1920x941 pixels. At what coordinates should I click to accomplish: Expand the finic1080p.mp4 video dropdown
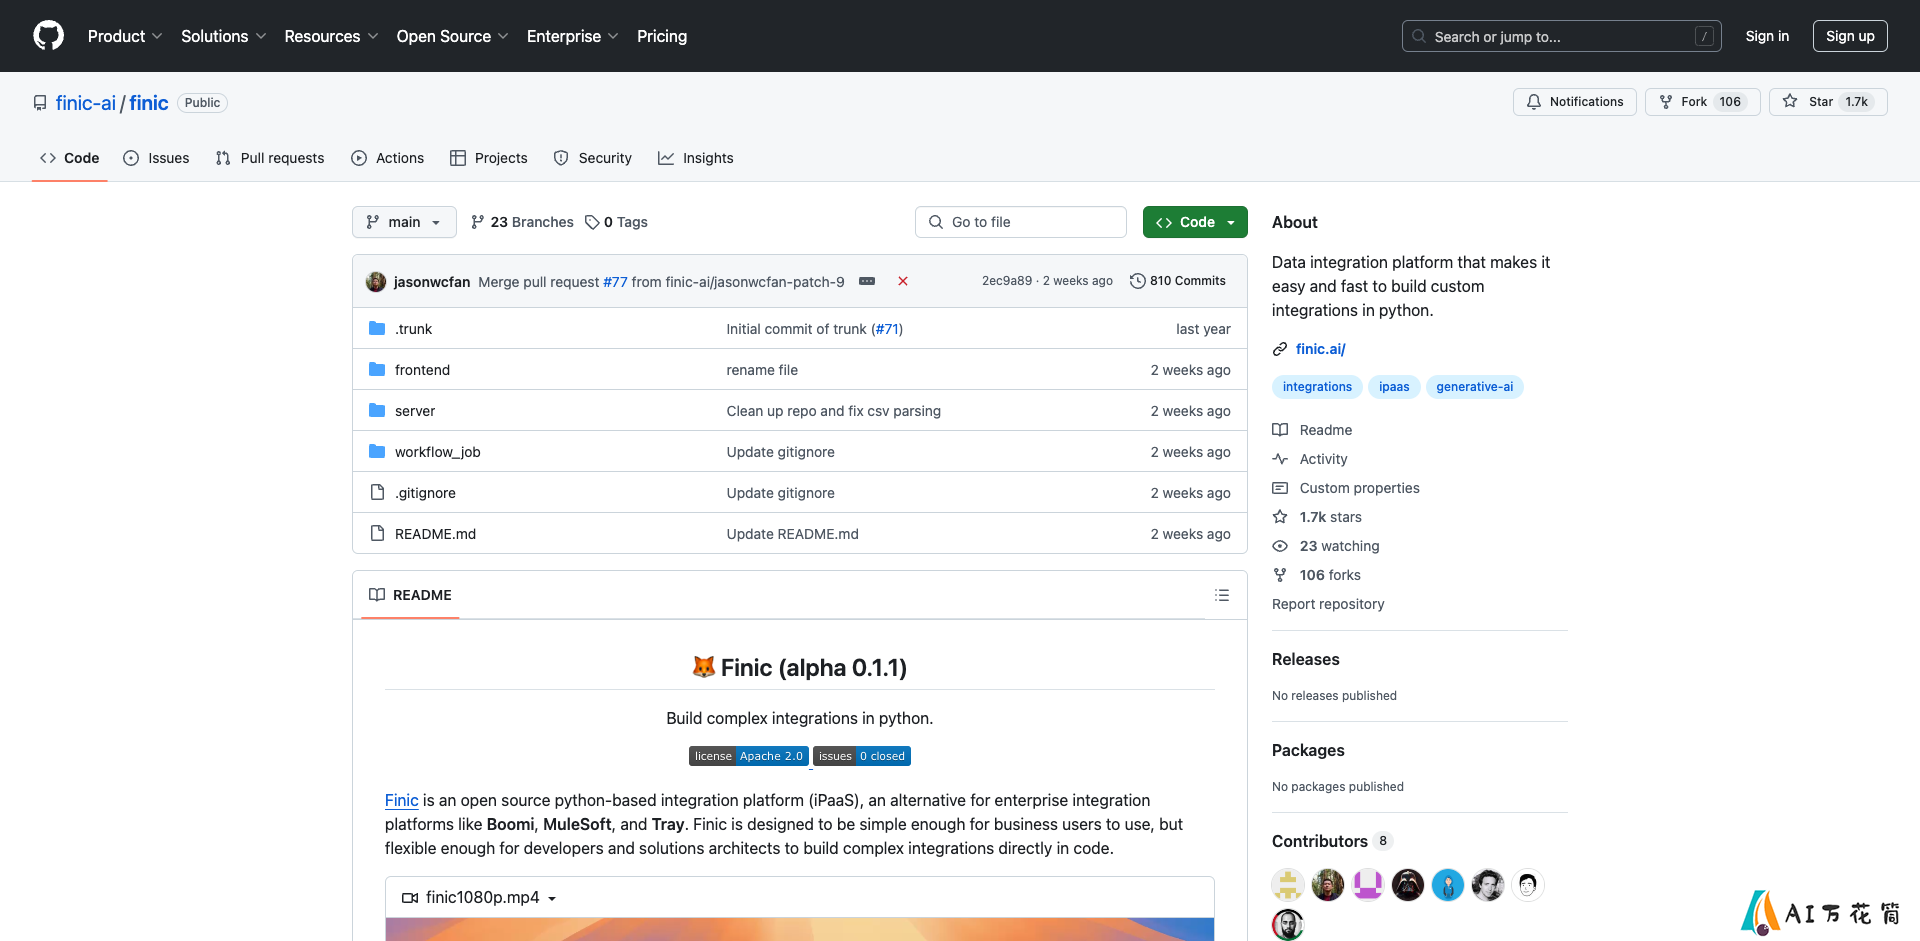click(480, 897)
